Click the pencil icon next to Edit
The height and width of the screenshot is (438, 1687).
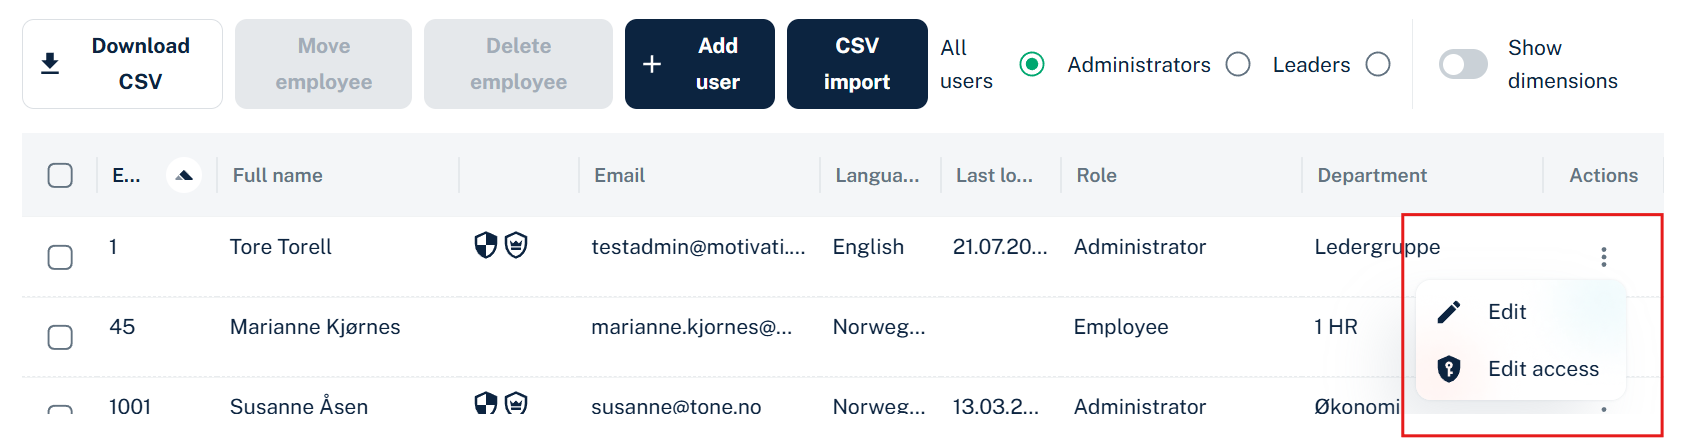1449,312
